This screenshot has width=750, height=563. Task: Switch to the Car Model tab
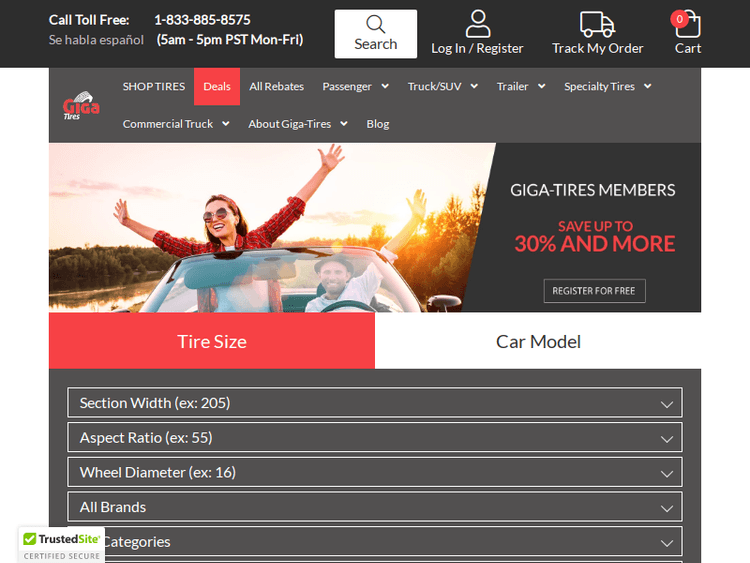[x=538, y=341]
